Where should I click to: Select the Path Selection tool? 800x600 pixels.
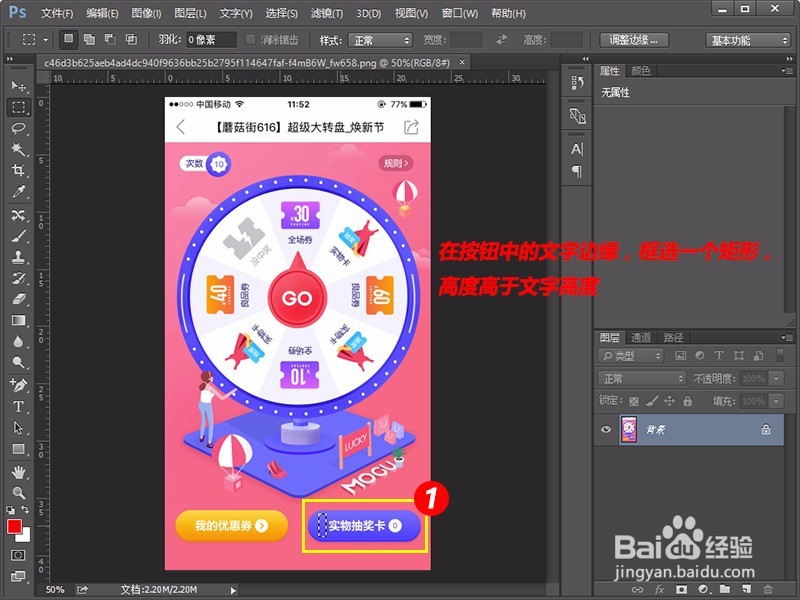pos(18,428)
